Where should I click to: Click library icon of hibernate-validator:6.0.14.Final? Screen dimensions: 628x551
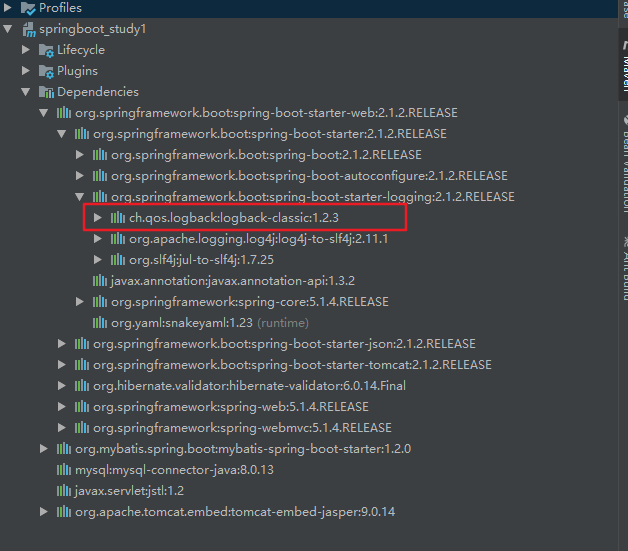click(x=82, y=386)
